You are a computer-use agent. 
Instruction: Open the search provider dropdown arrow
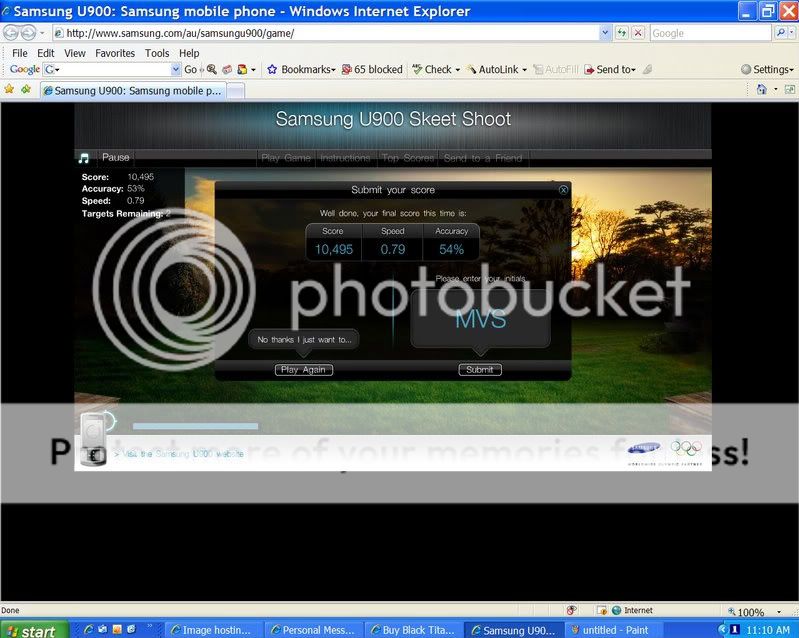point(791,33)
